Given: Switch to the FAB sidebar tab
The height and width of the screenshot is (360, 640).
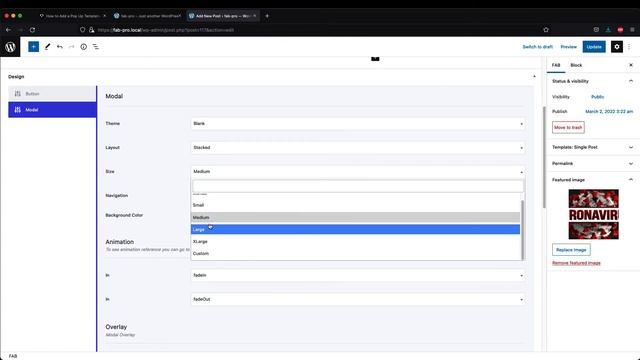Looking at the screenshot, I should click(556, 65).
